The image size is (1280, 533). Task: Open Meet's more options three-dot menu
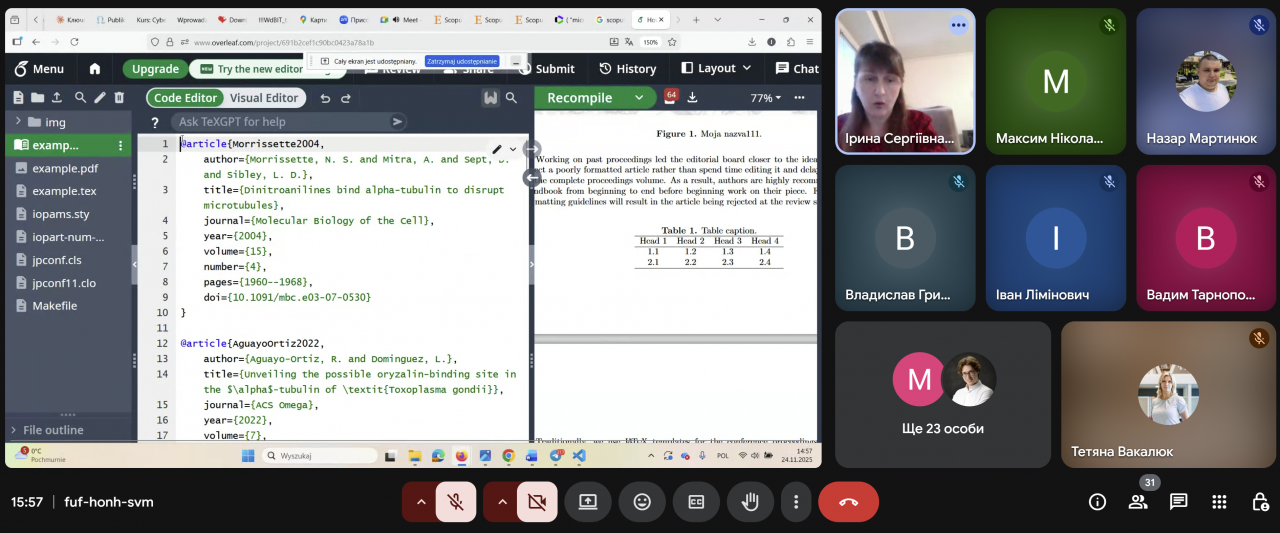[795, 502]
